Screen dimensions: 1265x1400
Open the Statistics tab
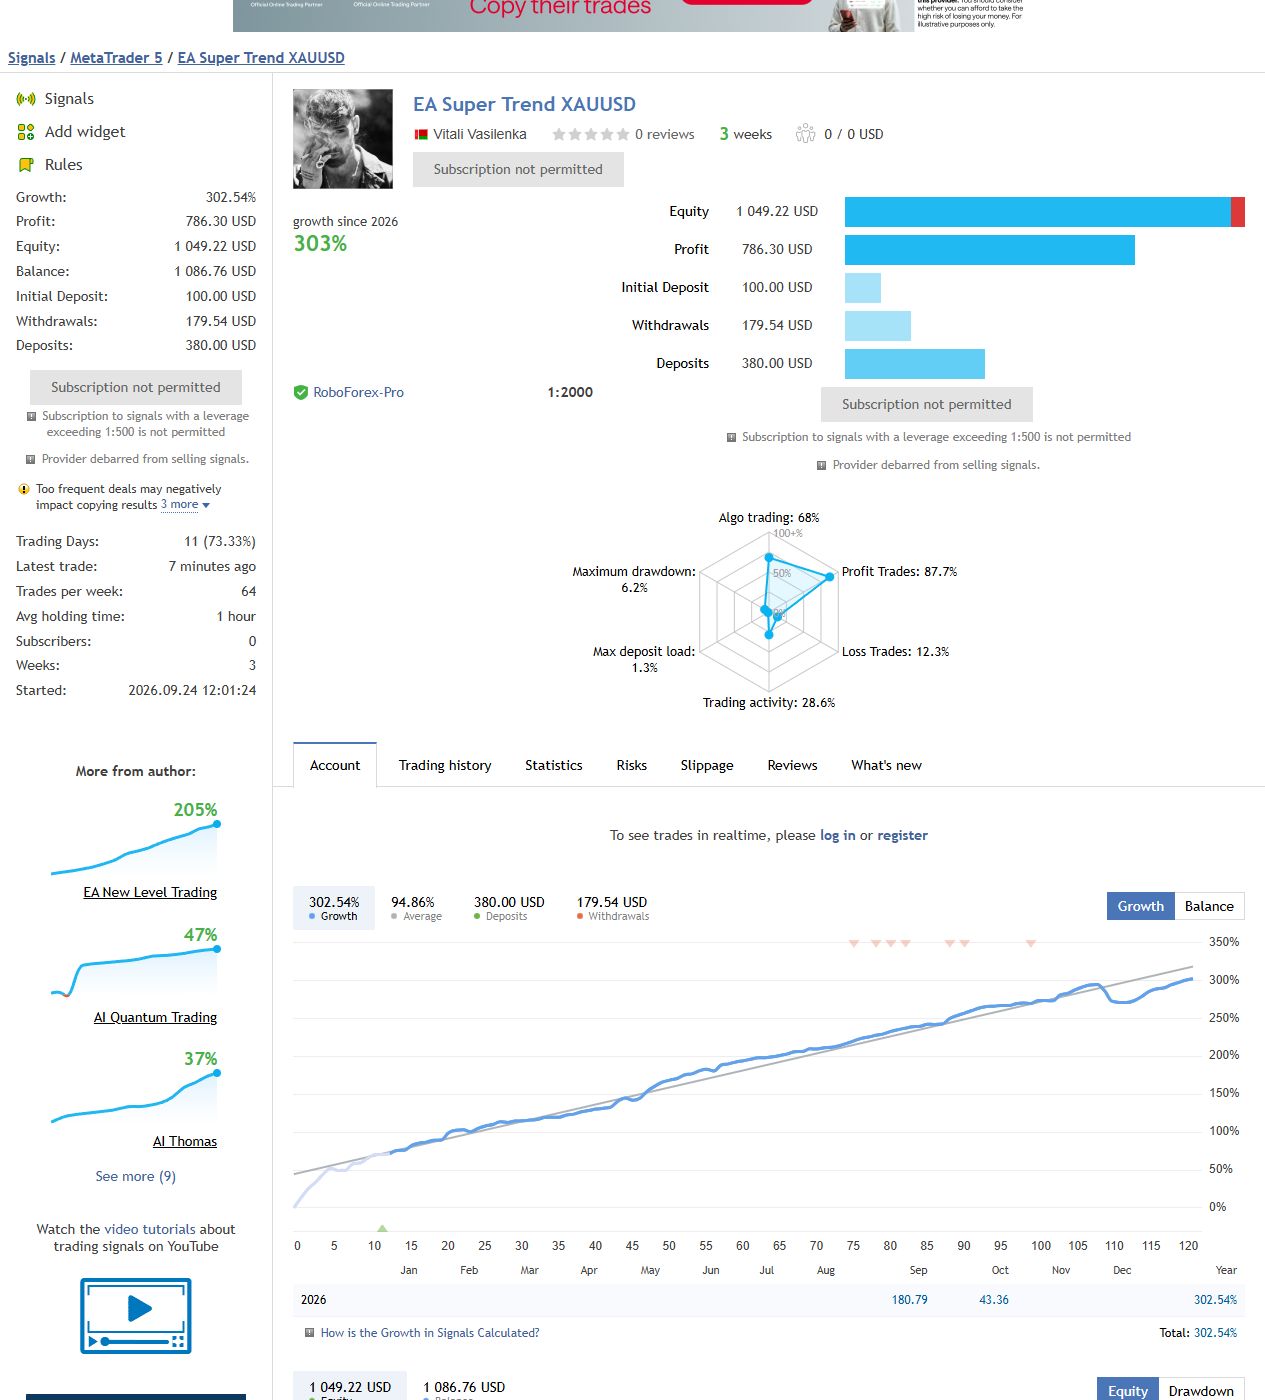tap(554, 765)
